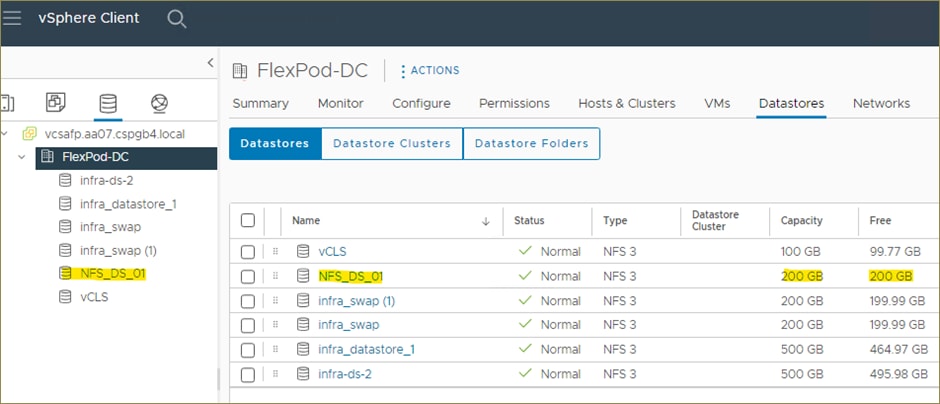This screenshot has height=404, width=940.
Task: Select NFS_DS_01 in the inventory tree
Action: pyautogui.click(x=113, y=274)
